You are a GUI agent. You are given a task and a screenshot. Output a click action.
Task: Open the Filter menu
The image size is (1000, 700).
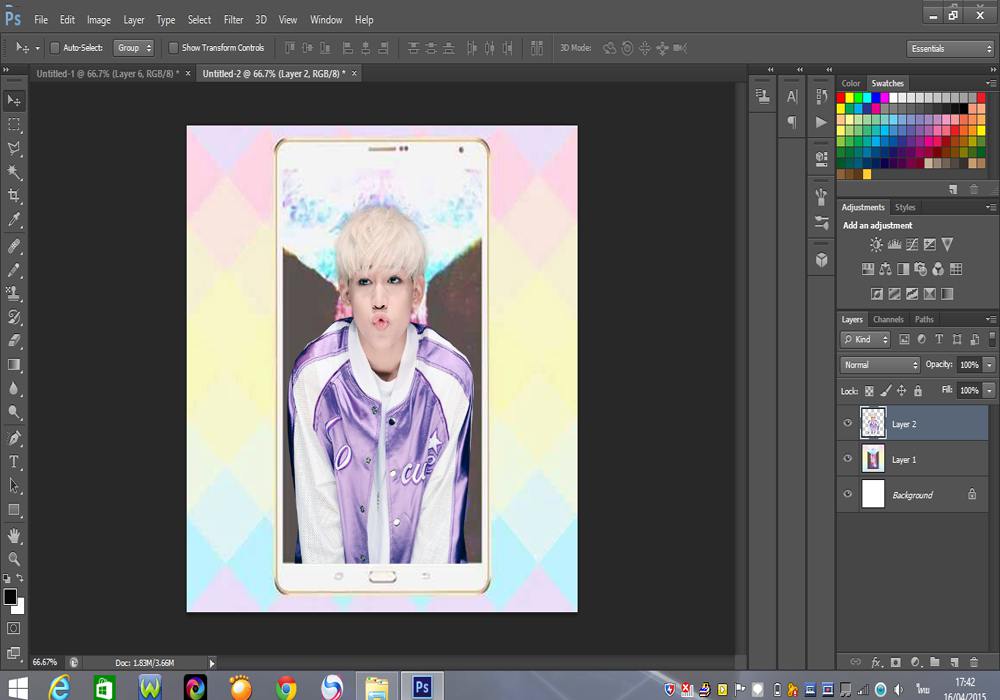[233, 19]
